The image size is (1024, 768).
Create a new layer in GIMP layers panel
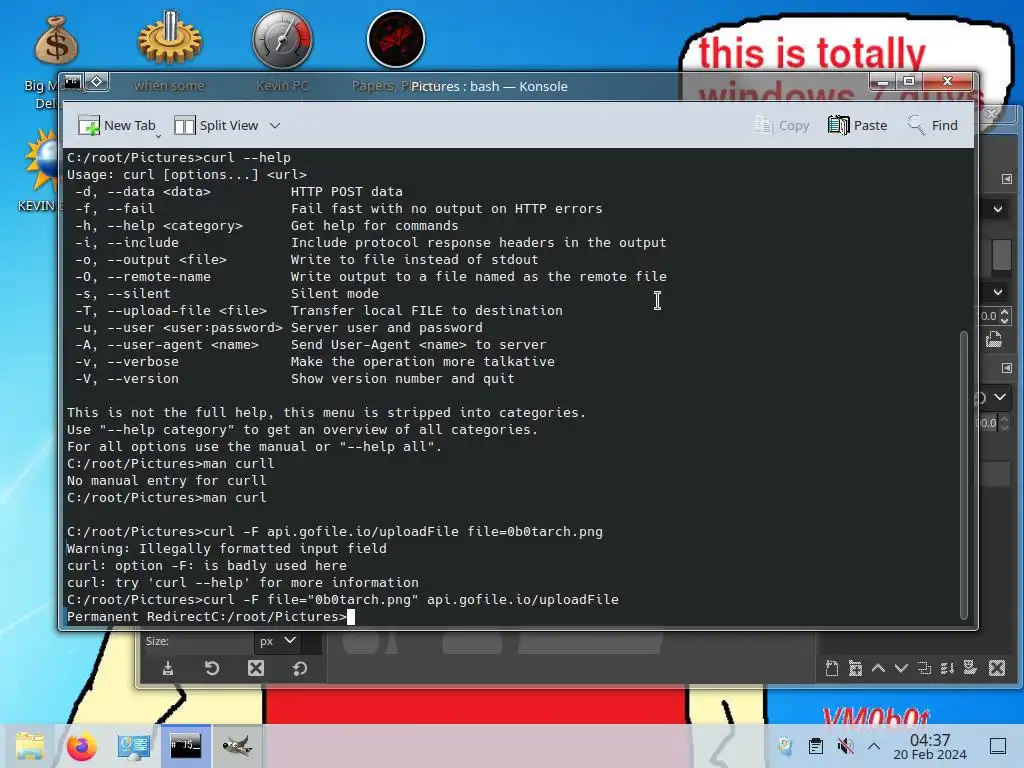(x=832, y=668)
